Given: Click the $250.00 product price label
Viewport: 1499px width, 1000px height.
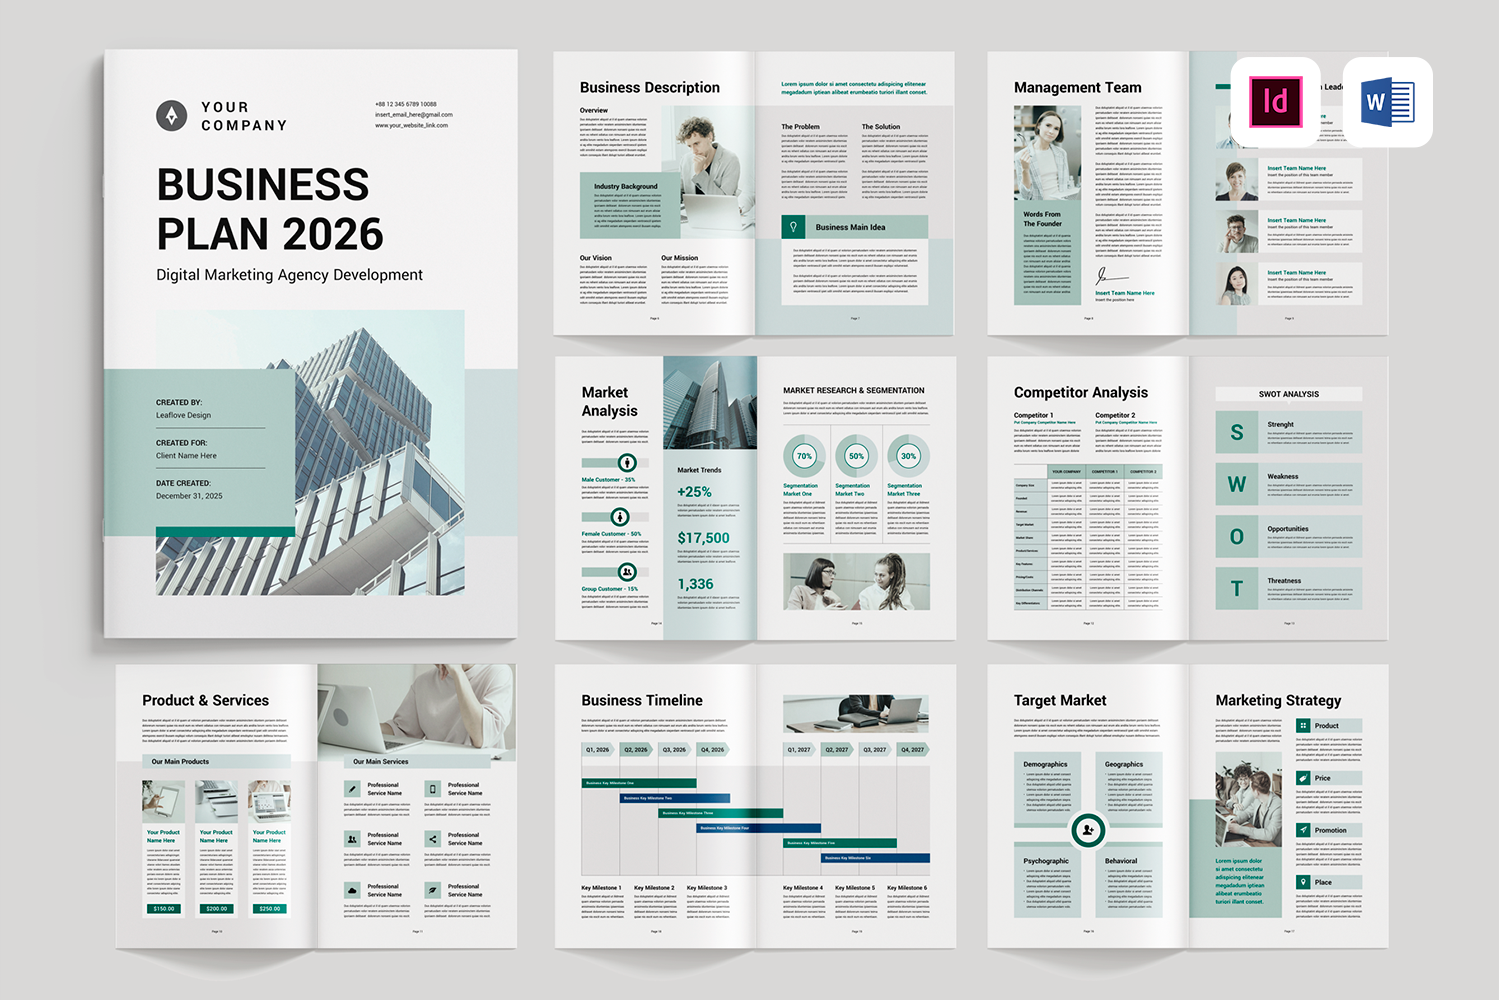Looking at the screenshot, I should coord(269,909).
